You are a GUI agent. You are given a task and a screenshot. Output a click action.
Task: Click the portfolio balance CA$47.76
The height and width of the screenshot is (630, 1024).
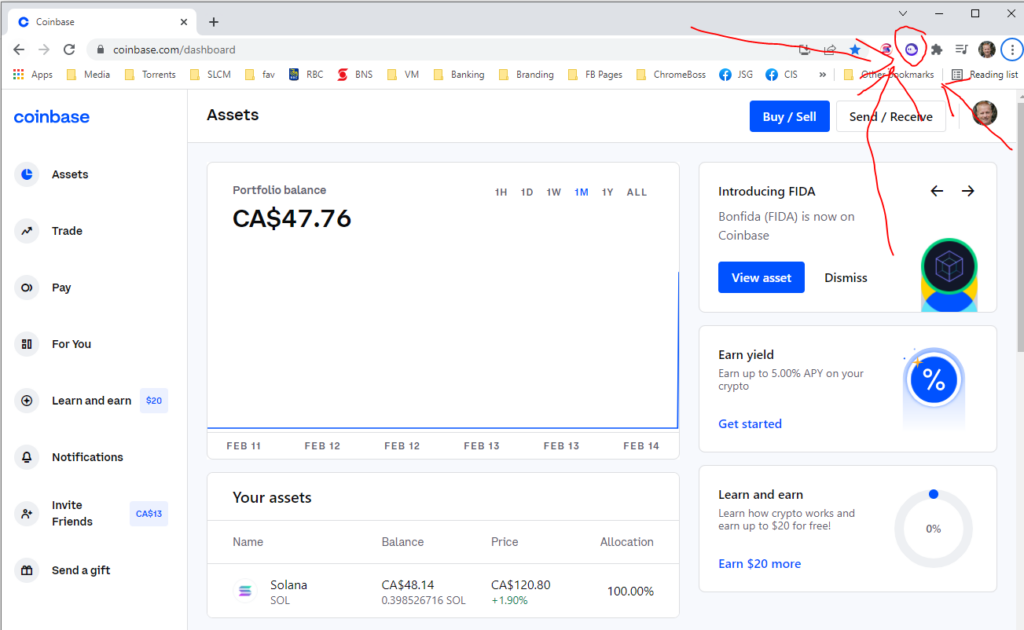(x=292, y=219)
